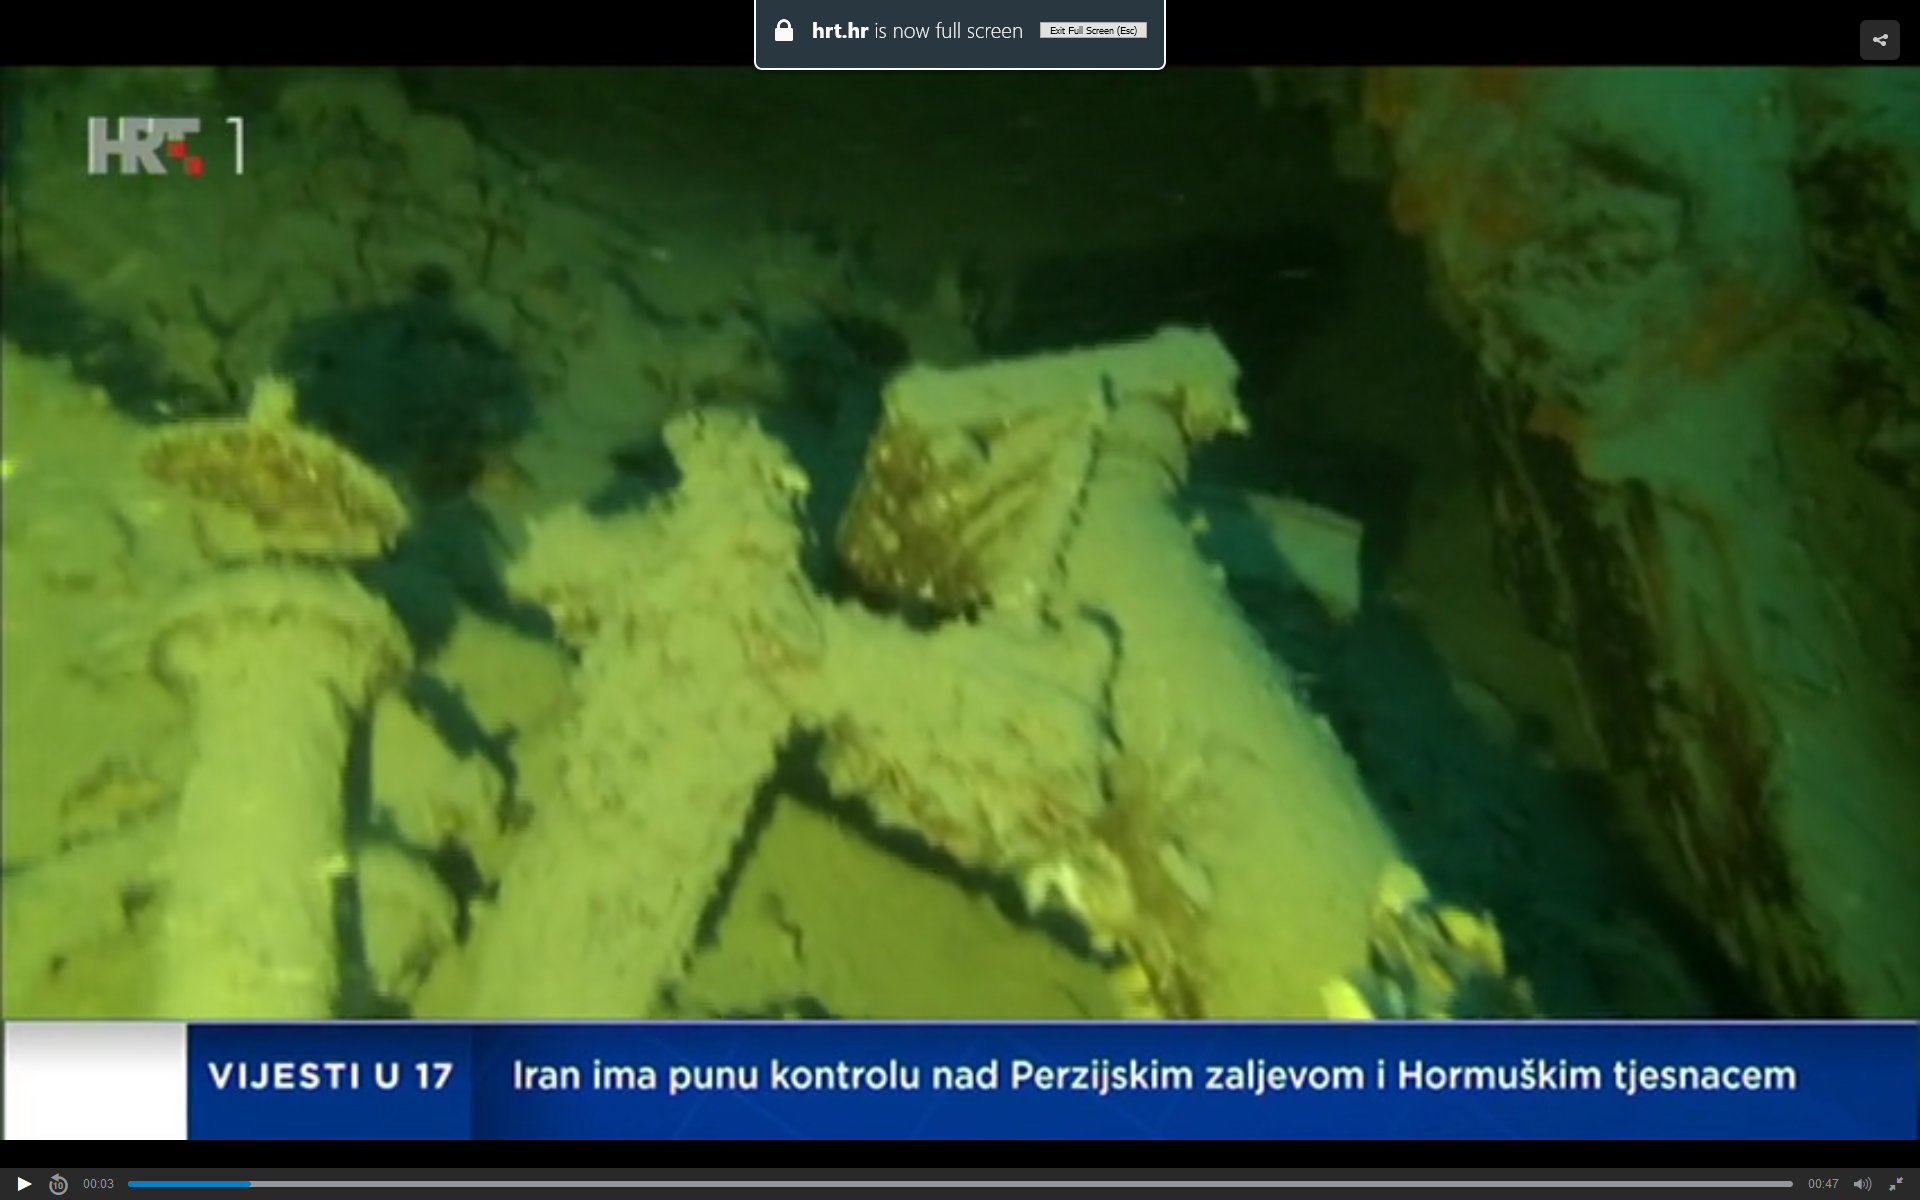Rewind the video by 10 seconds
1920x1200 pixels.
[x=58, y=1184]
